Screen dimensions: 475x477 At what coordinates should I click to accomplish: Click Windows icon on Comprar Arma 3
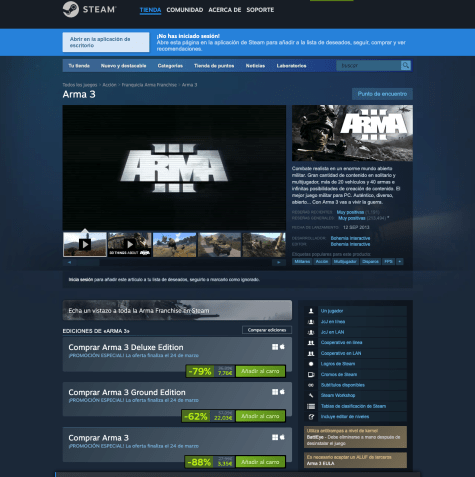tap(275, 437)
